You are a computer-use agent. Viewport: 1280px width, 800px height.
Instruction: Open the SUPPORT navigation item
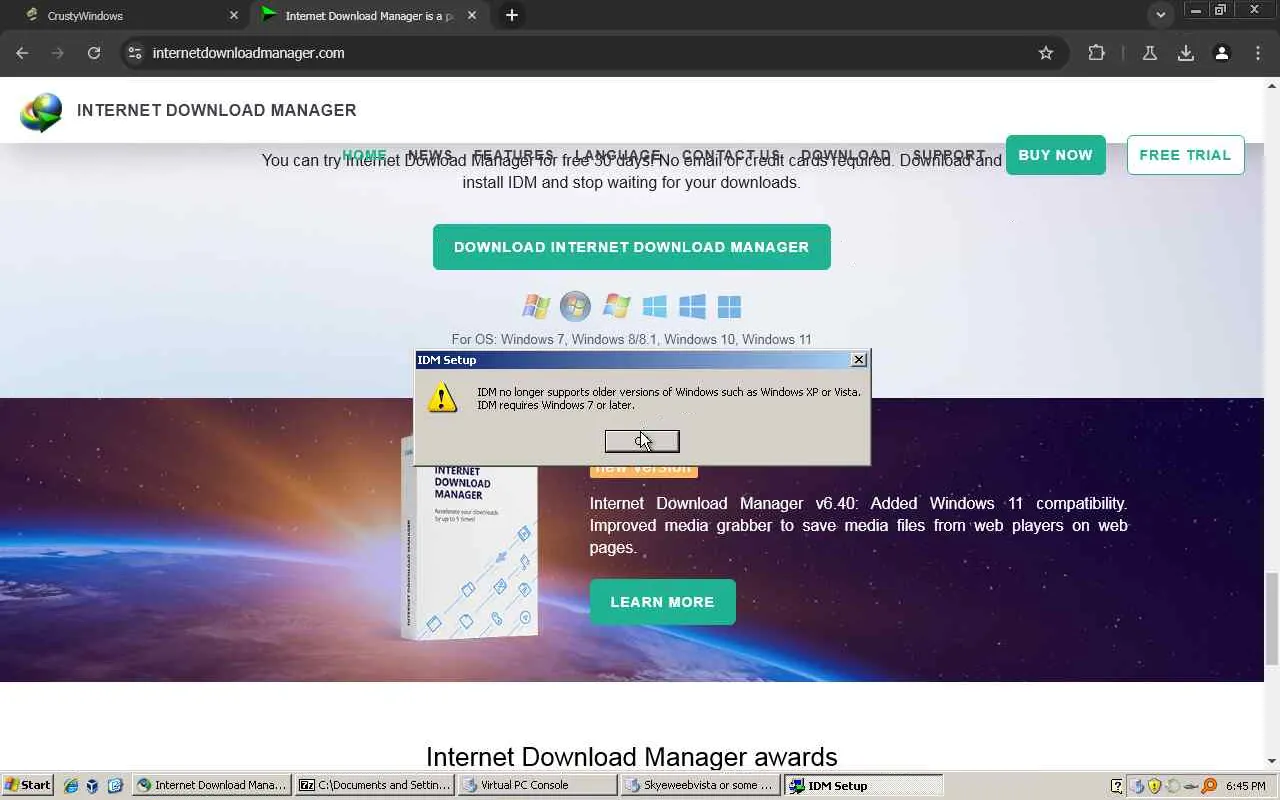tap(949, 156)
